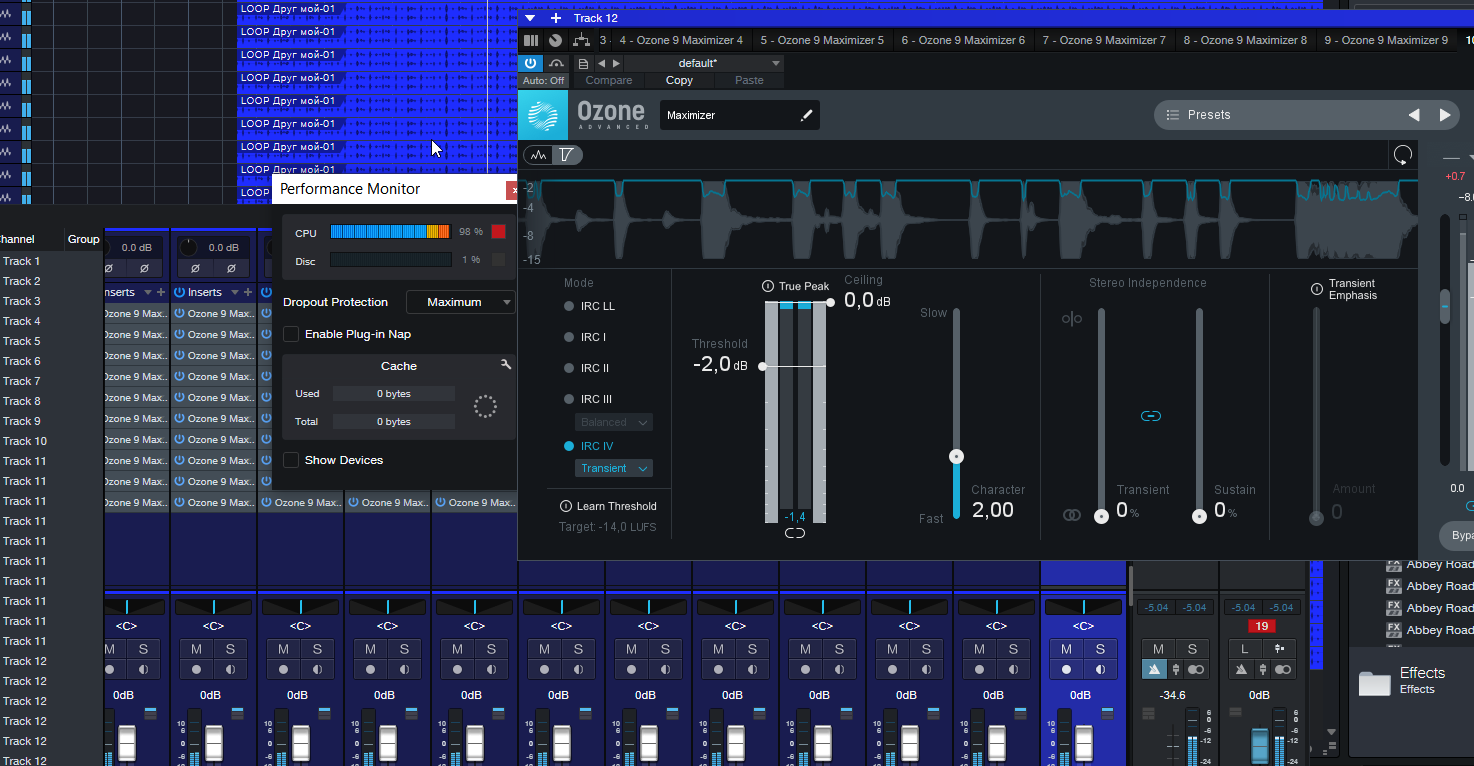The width and height of the screenshot is (1474, 766).
Task: Click the link icon below the True Peak meters
Action: 795,534
